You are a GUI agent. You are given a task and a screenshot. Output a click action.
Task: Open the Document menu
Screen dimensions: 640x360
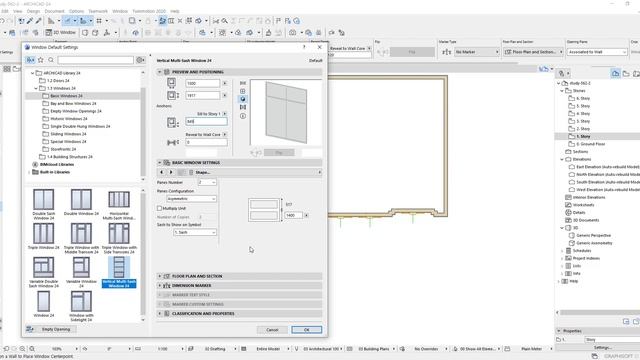point(54,11)
